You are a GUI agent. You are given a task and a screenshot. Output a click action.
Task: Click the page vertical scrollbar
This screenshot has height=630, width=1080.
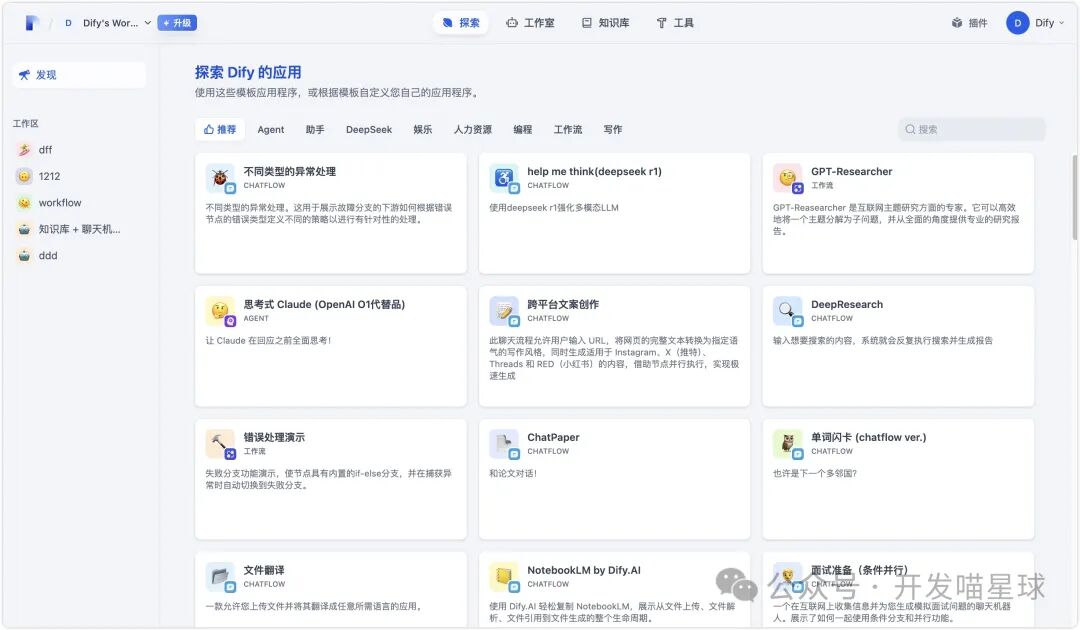1074,198
